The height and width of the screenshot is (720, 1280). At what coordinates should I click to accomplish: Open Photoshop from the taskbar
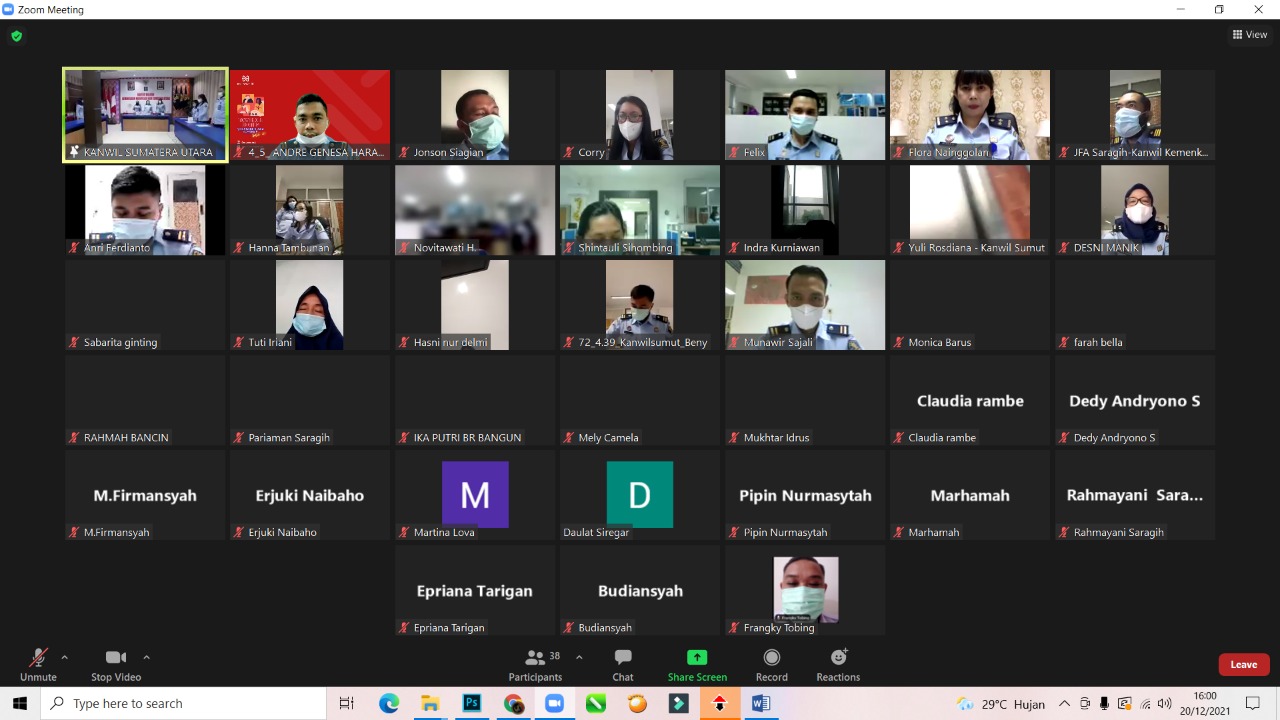[x=472, y=704]
